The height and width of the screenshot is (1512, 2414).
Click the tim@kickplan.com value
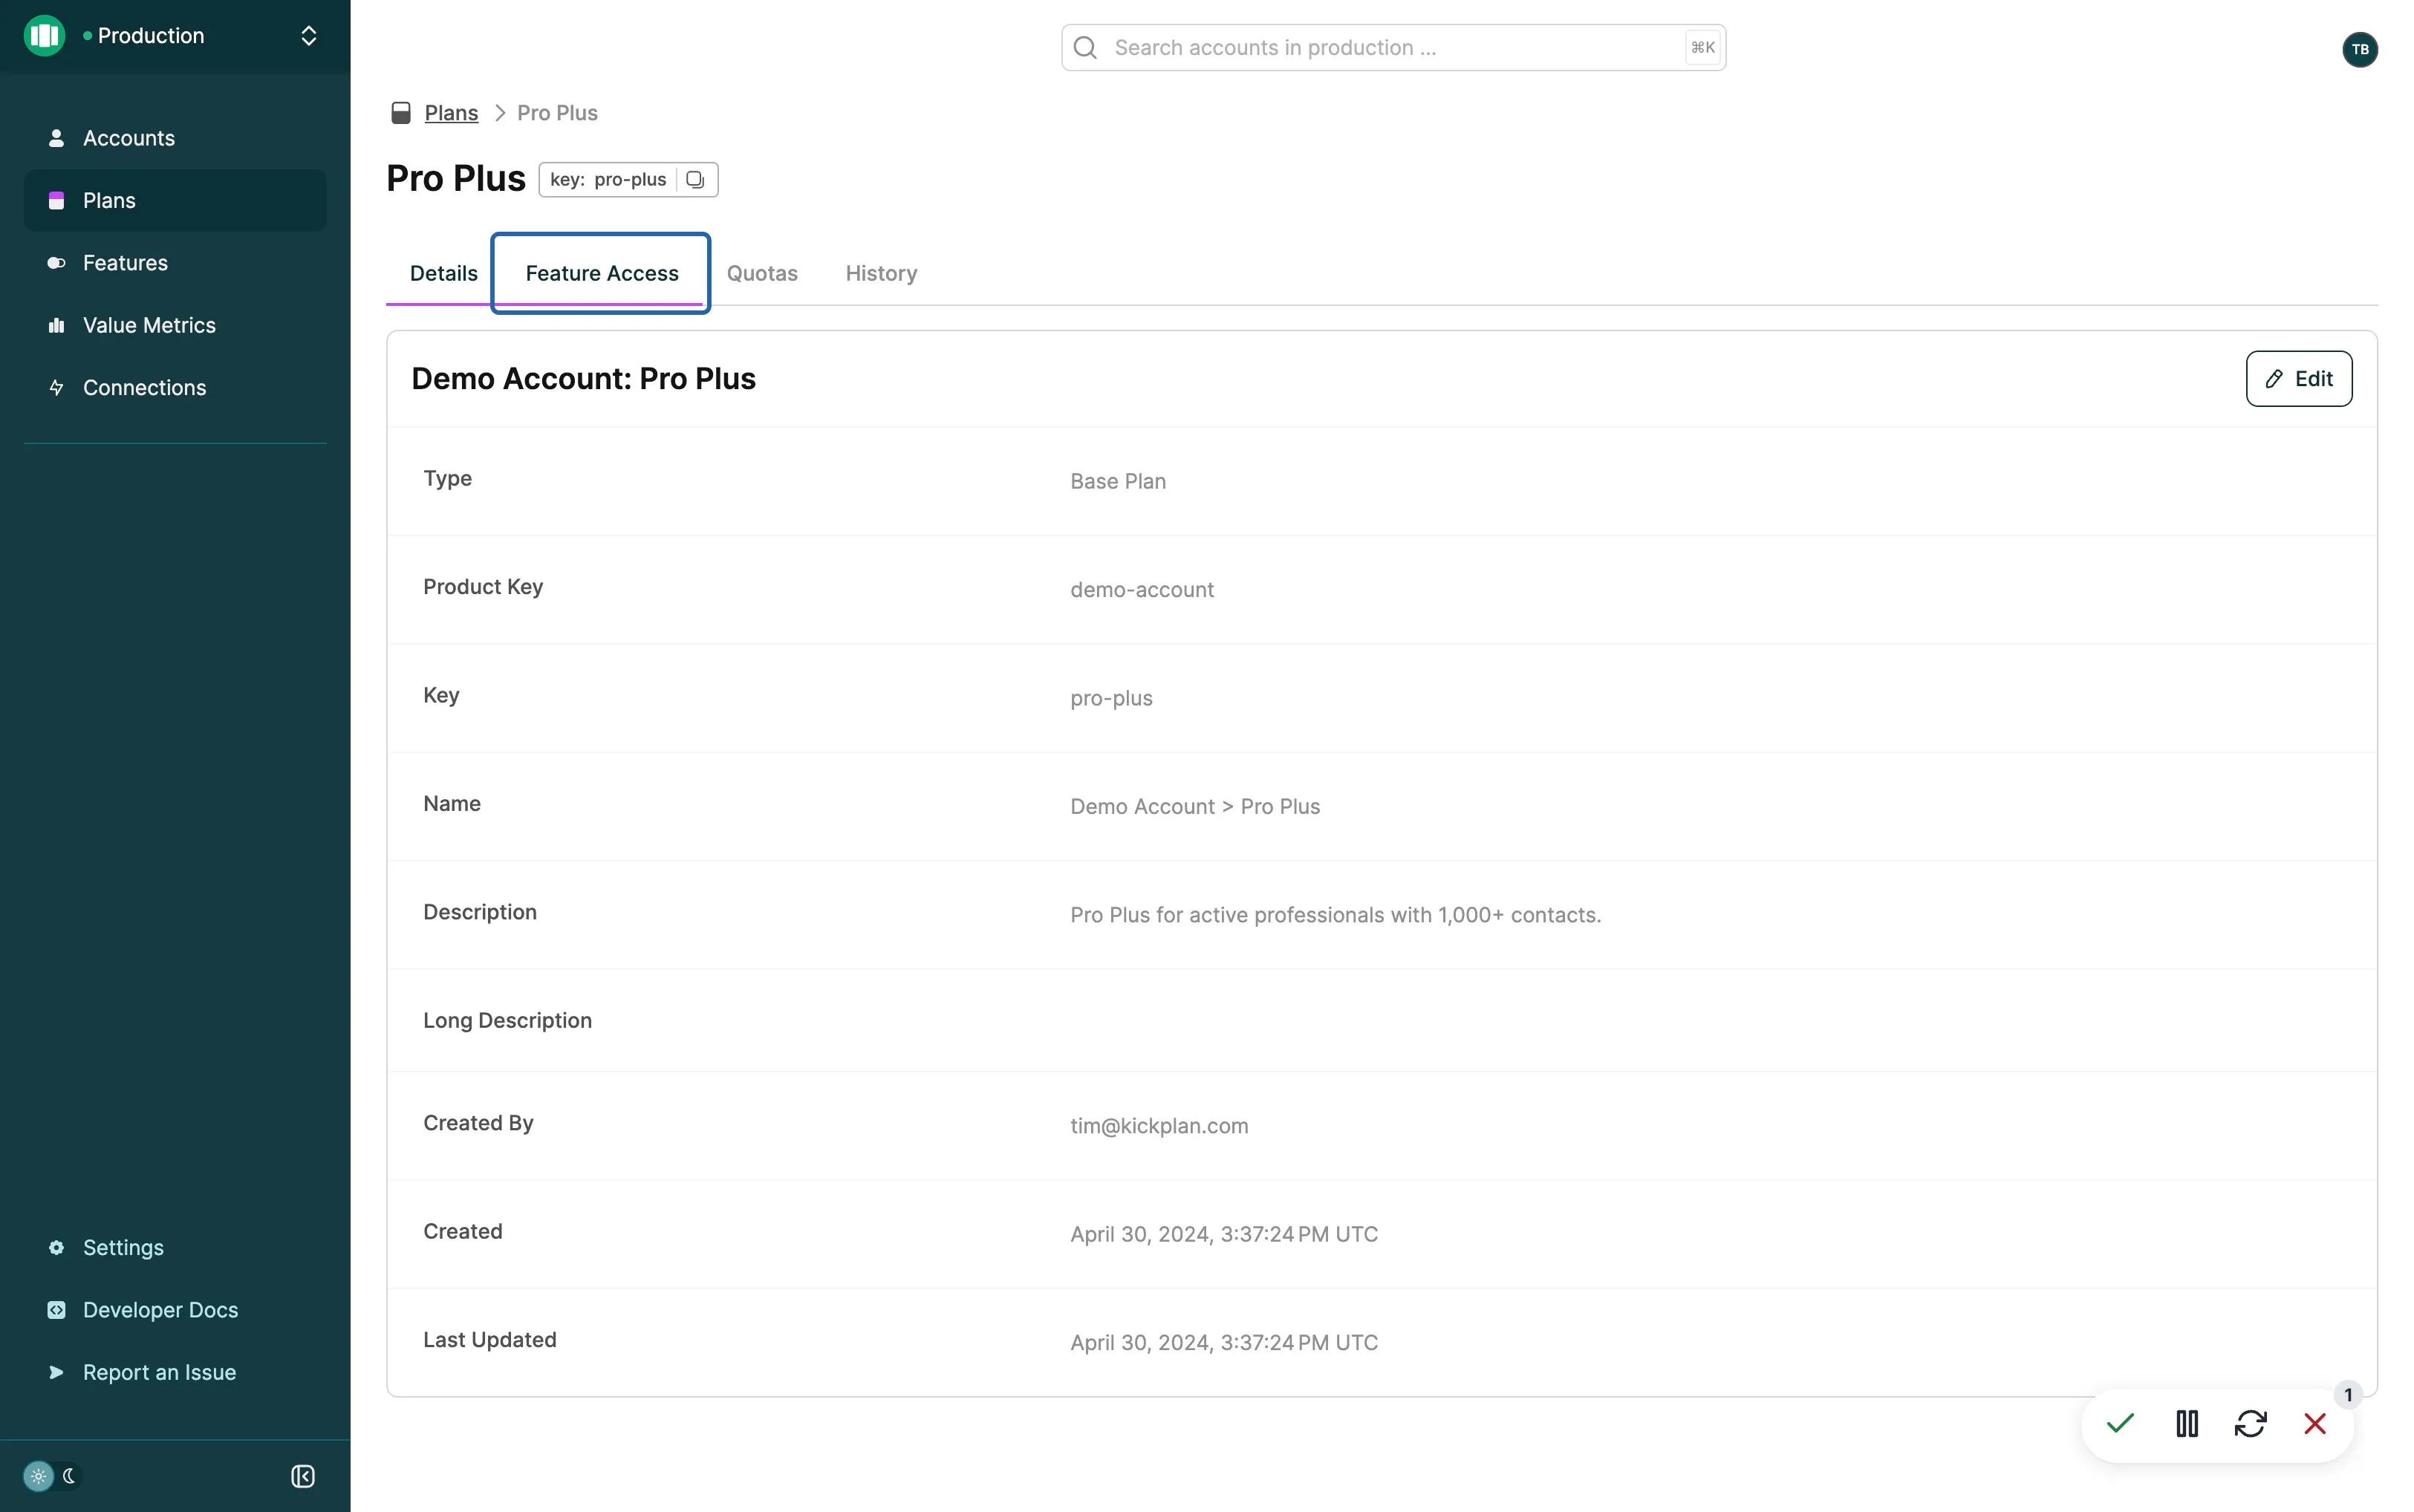[x=1159, y=1126]
